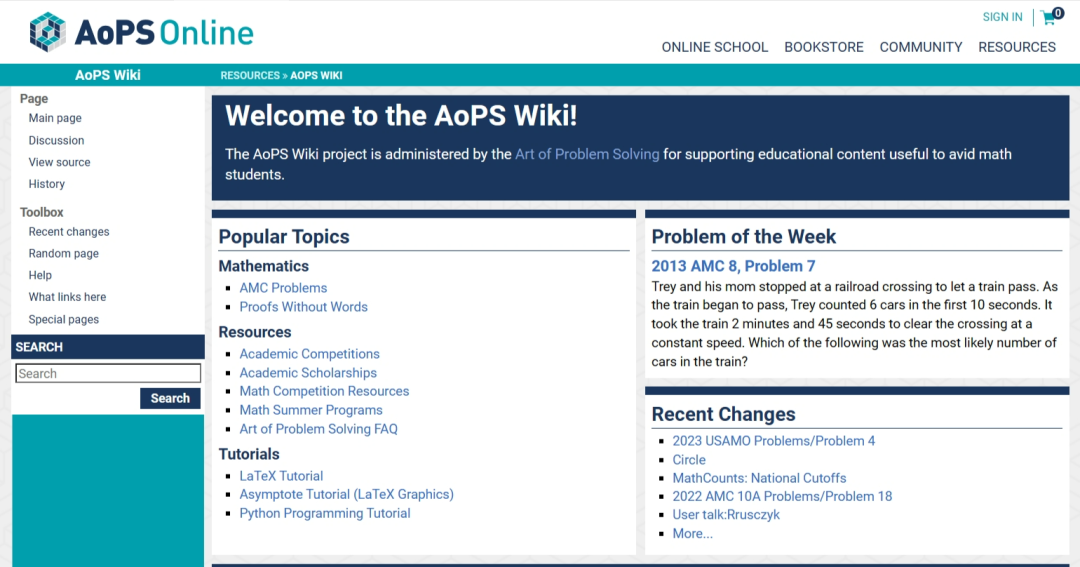Click More... under Recent Changes
Viewport: 1080px width, 567px height.
693,533
